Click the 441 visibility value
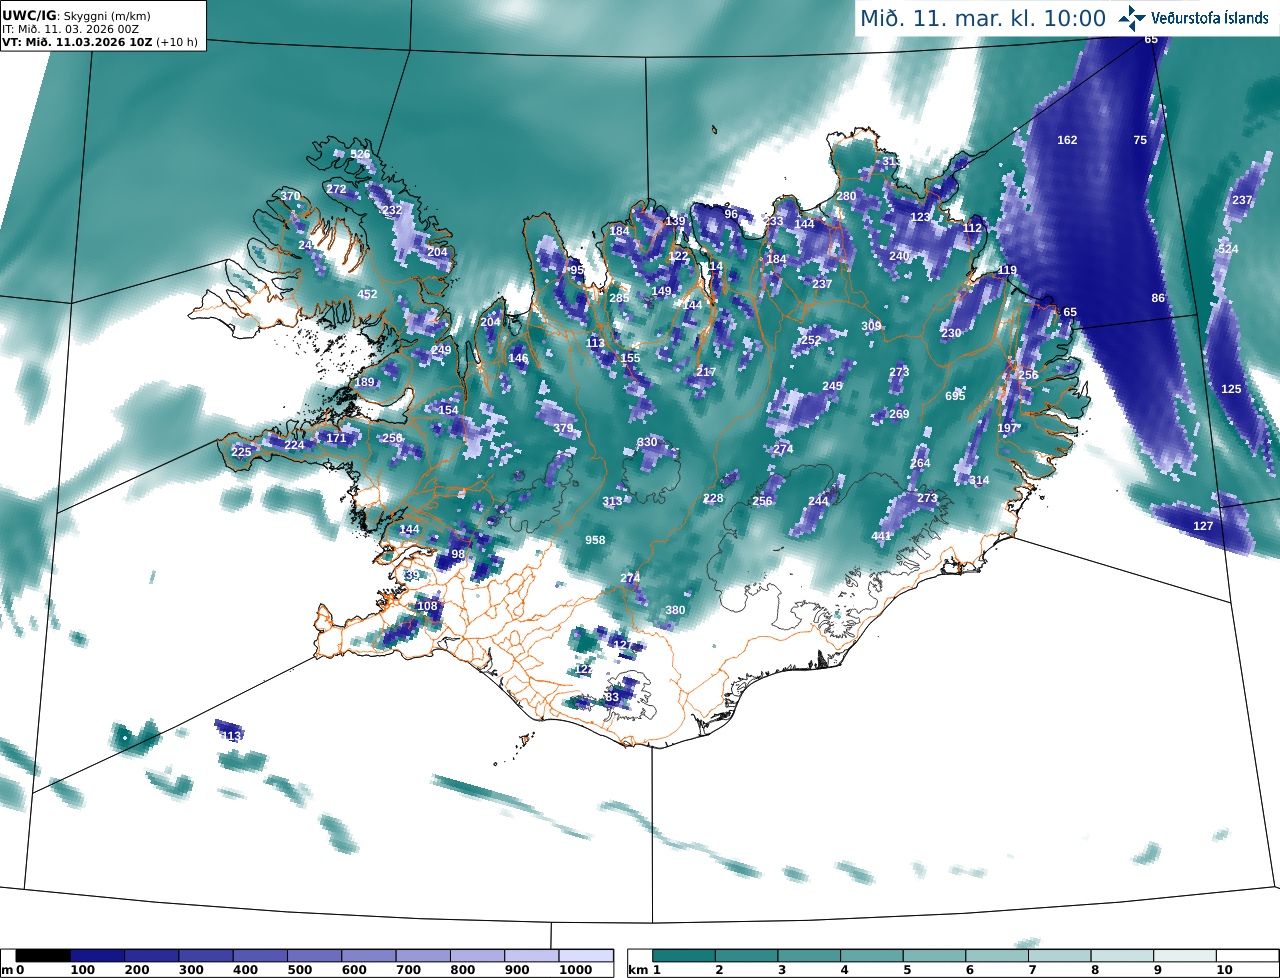The image size is (1280, 978). coord(881,537)
